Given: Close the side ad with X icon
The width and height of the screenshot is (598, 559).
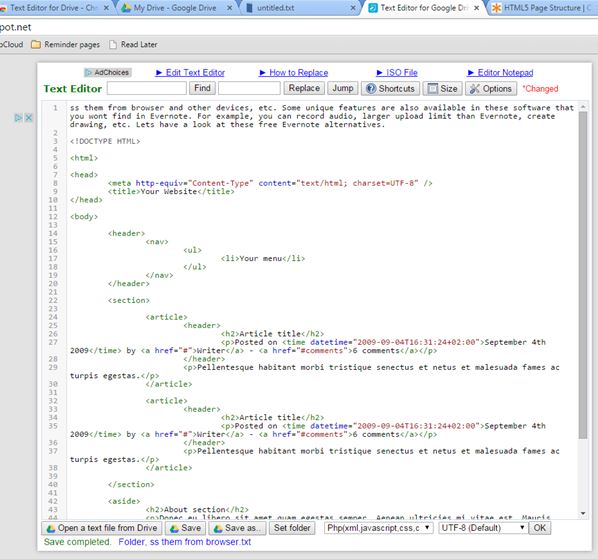Looking at the screenshot, I should 28,118.
